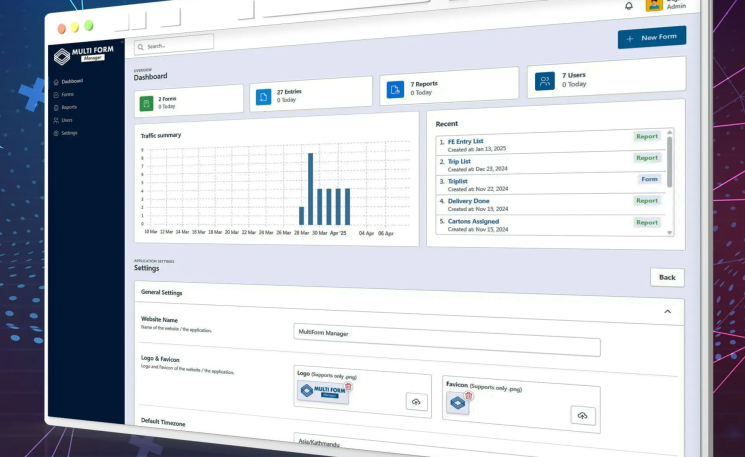Open Users in the sidebar

[x=67, y=120]
